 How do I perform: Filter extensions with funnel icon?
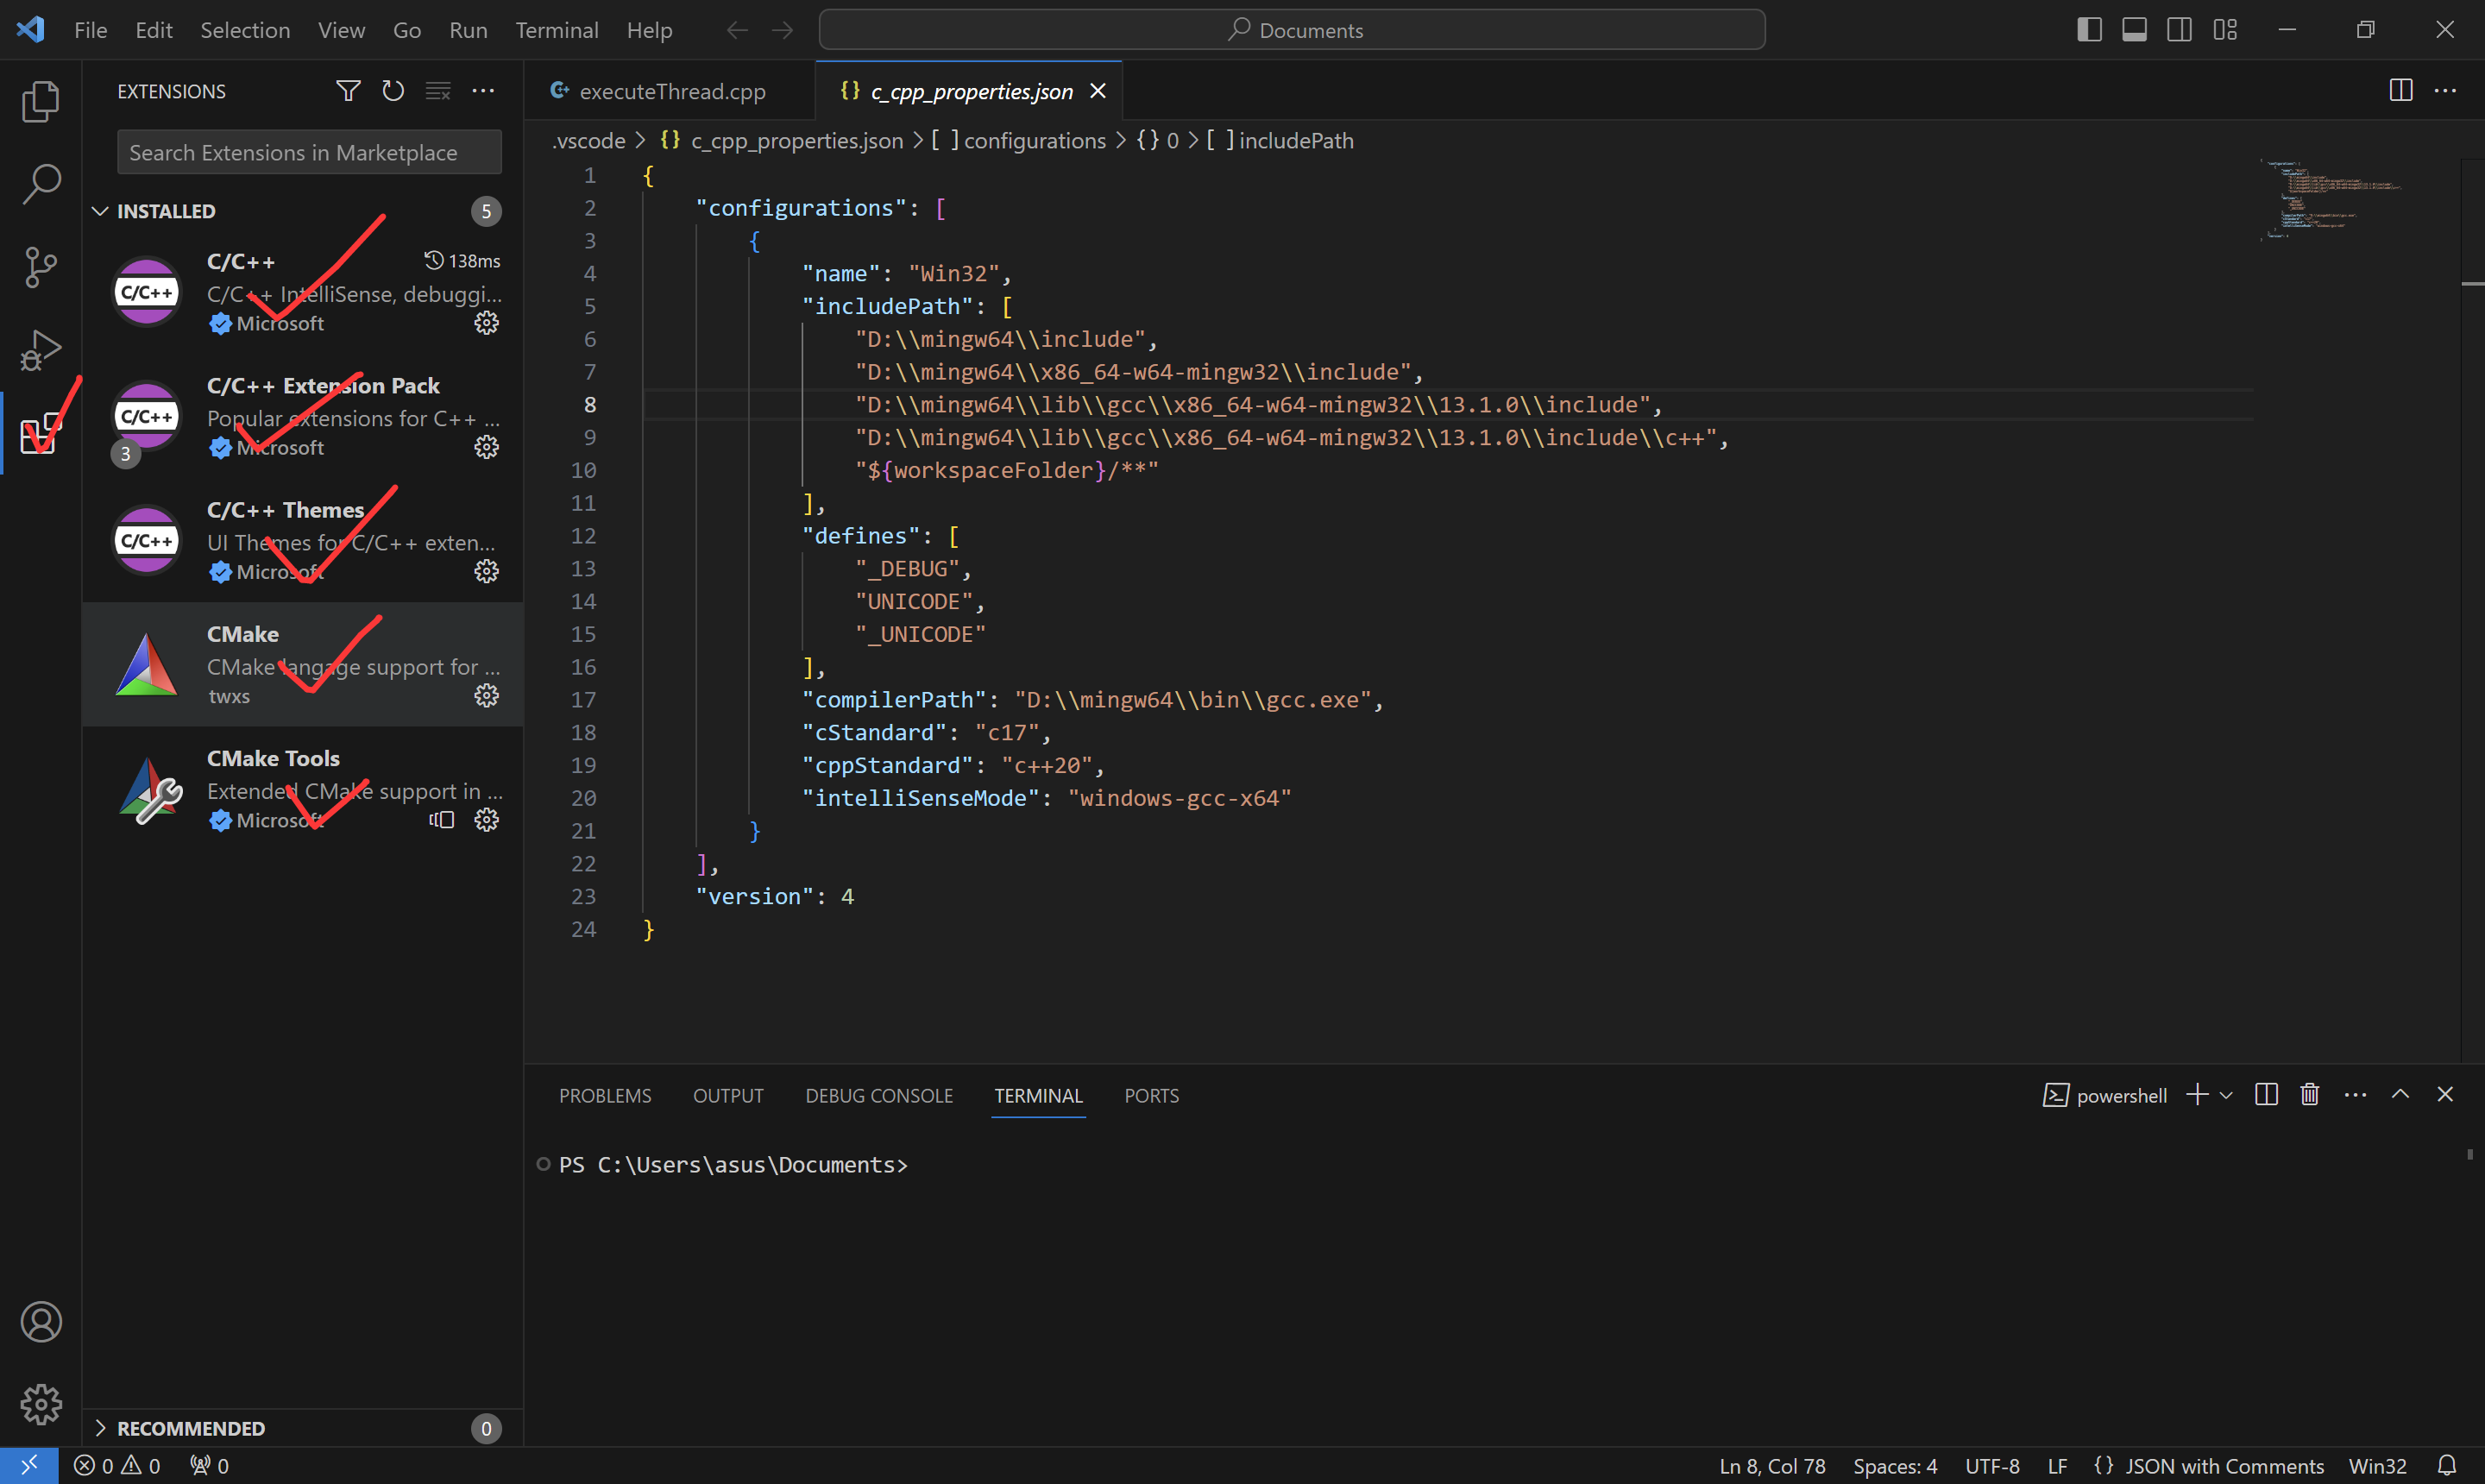pyautogui.click(x=347, y=91)
